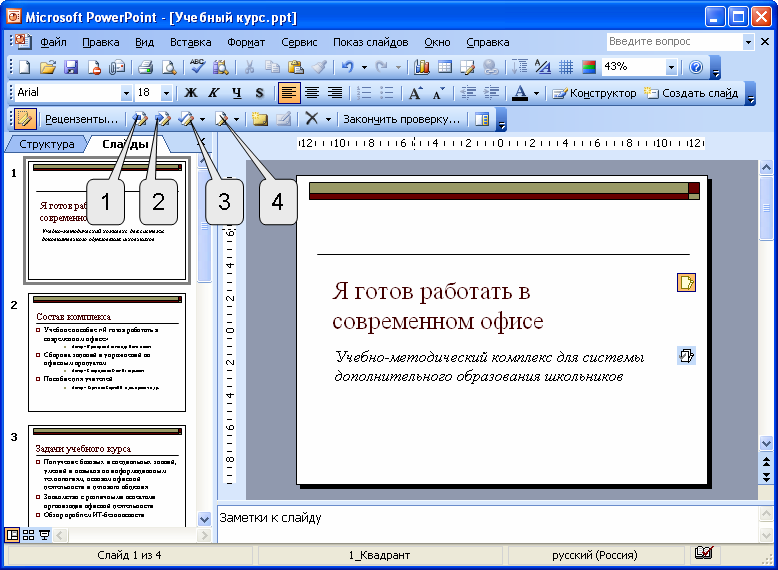
Task: Open the Правка menu
Action: (101, 42)
